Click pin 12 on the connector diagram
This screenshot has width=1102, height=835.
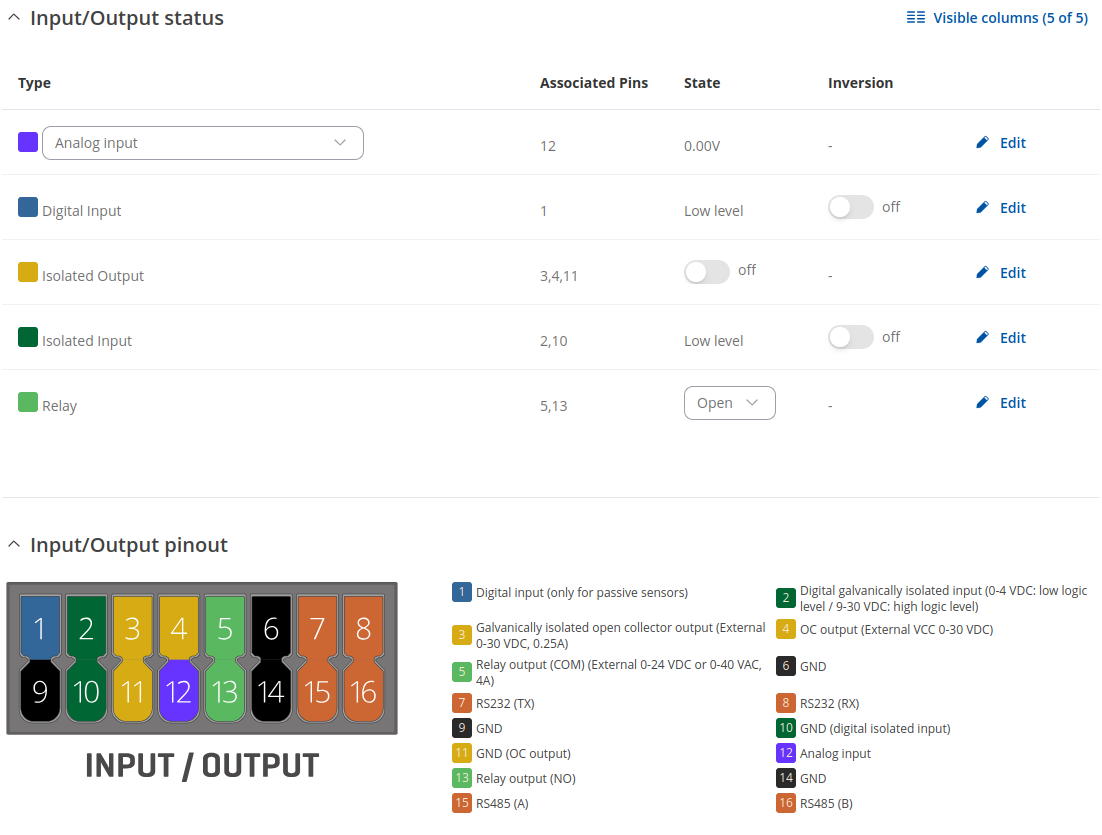click(x=178, y=690)
